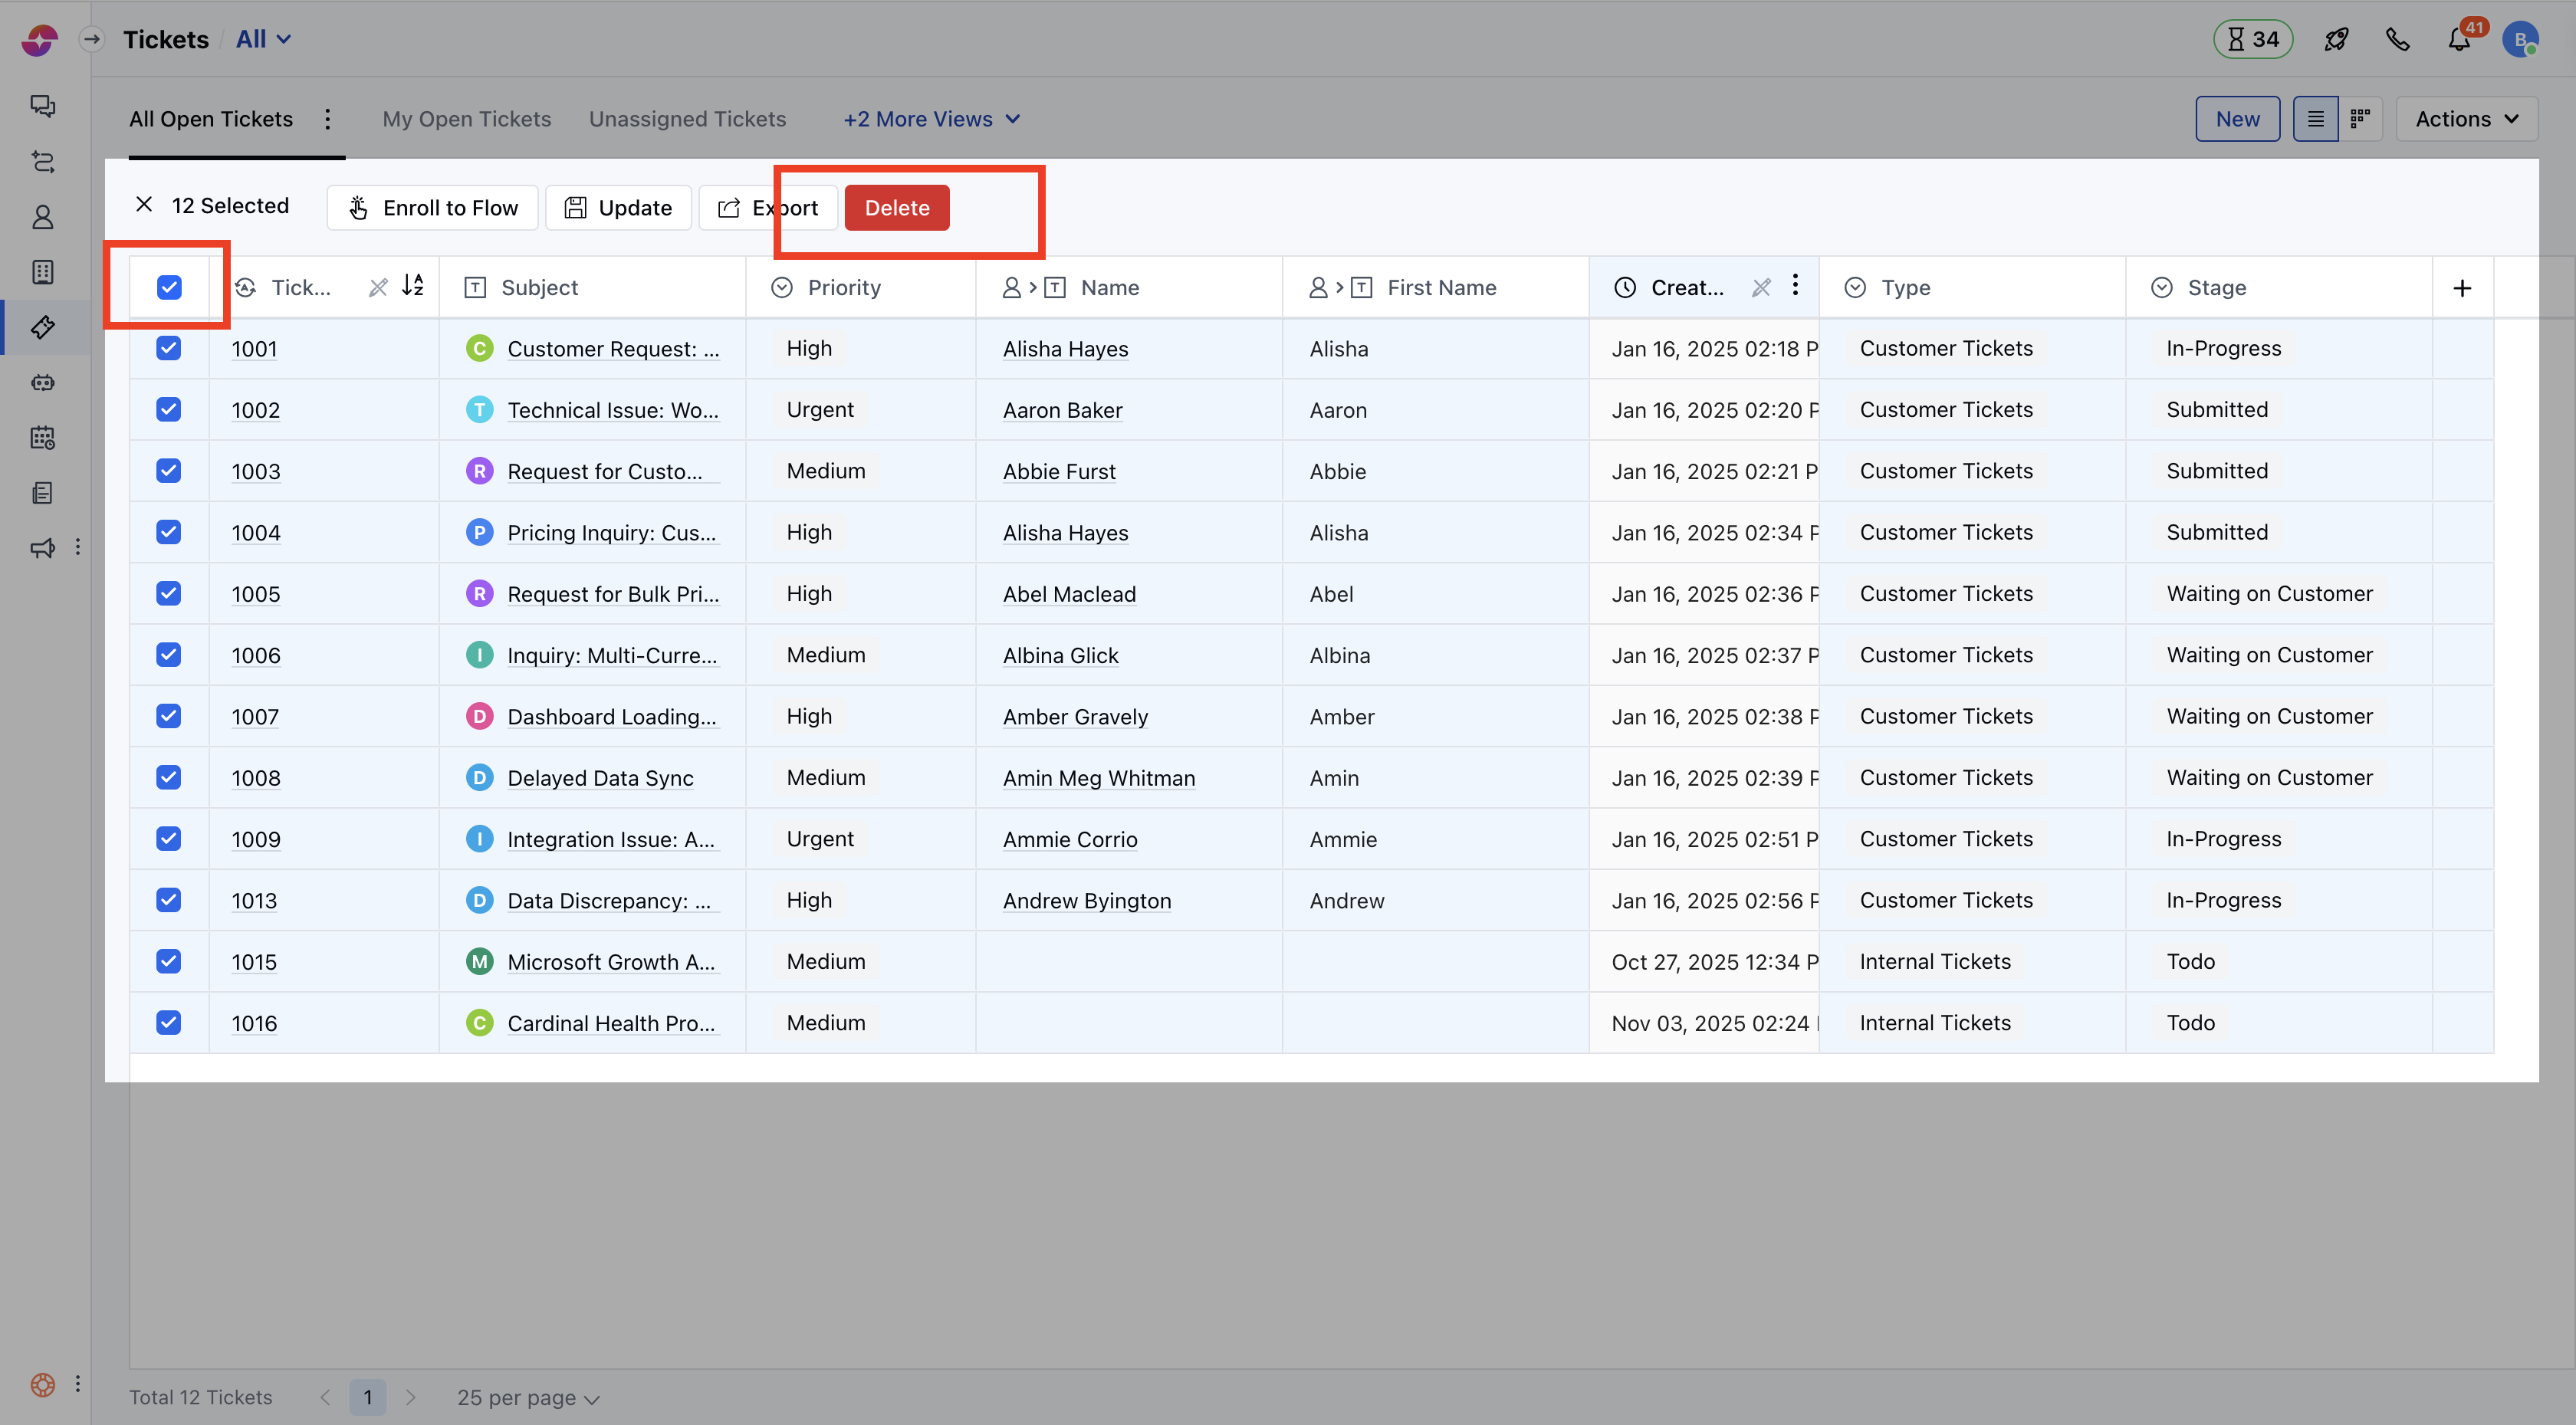The image size is (2576, 1425).
Task: Deselect the checkbox for ticket 1016
Action: [168, 1022]
